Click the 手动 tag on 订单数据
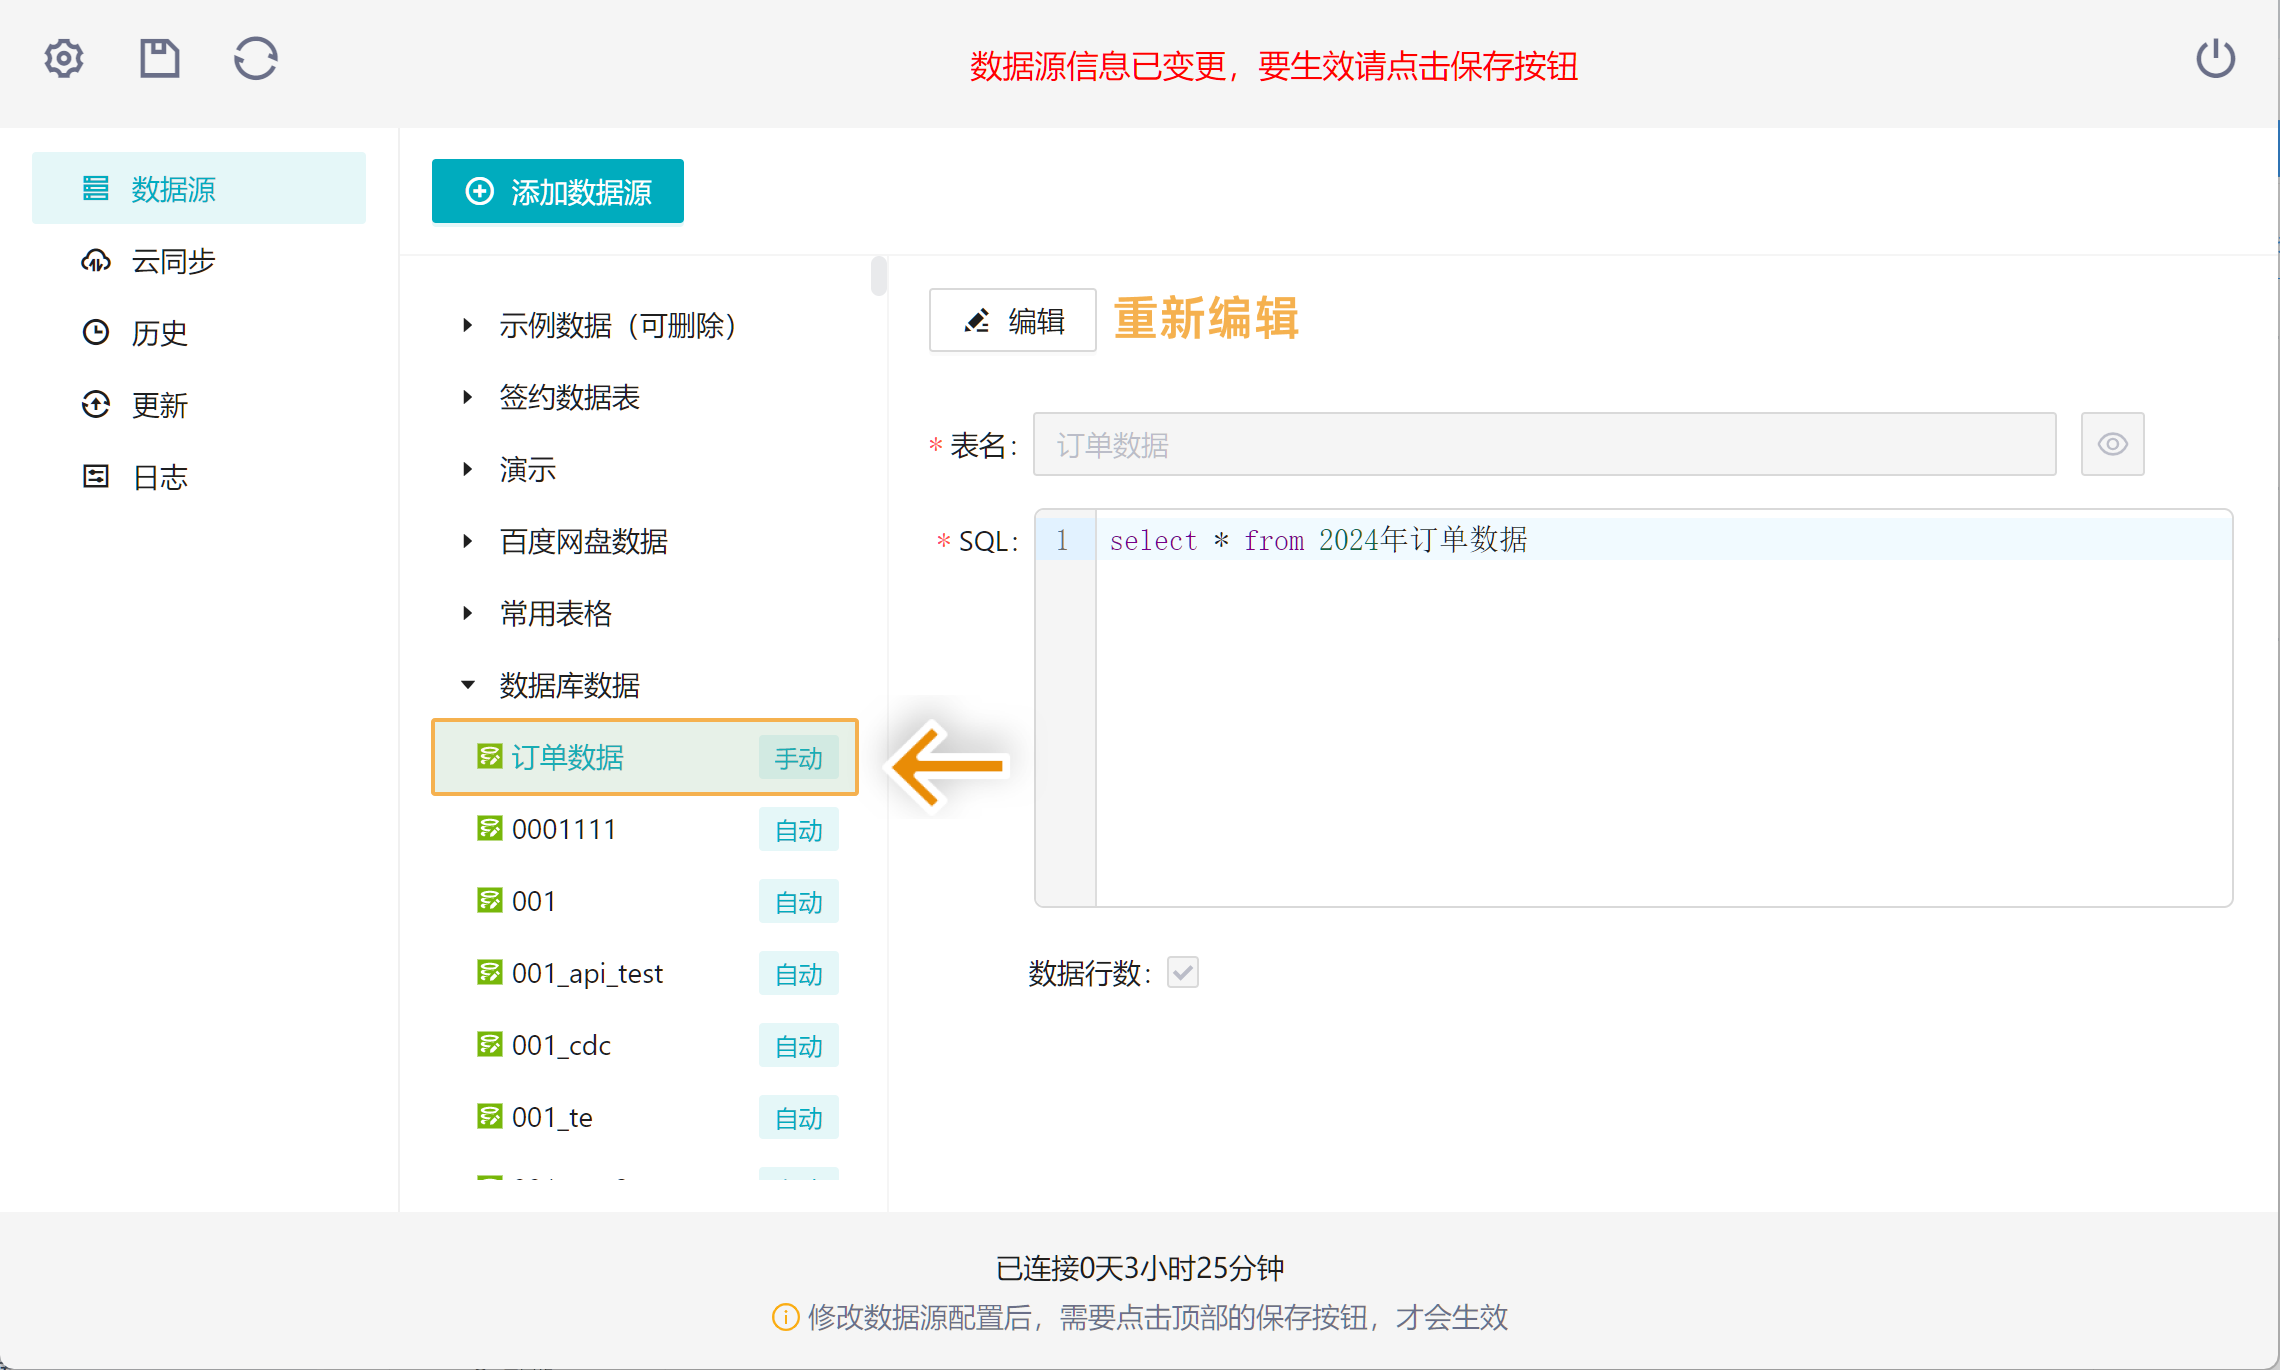The width and height of the screenshot is (2280, 1370). click(x=798, y=758)
